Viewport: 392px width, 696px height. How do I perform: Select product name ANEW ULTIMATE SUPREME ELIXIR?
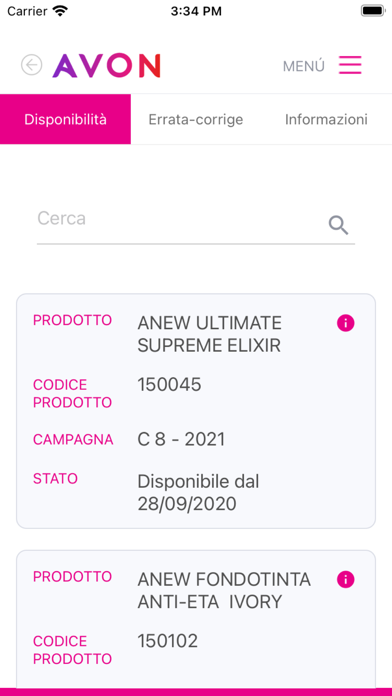tap(210, 334)
